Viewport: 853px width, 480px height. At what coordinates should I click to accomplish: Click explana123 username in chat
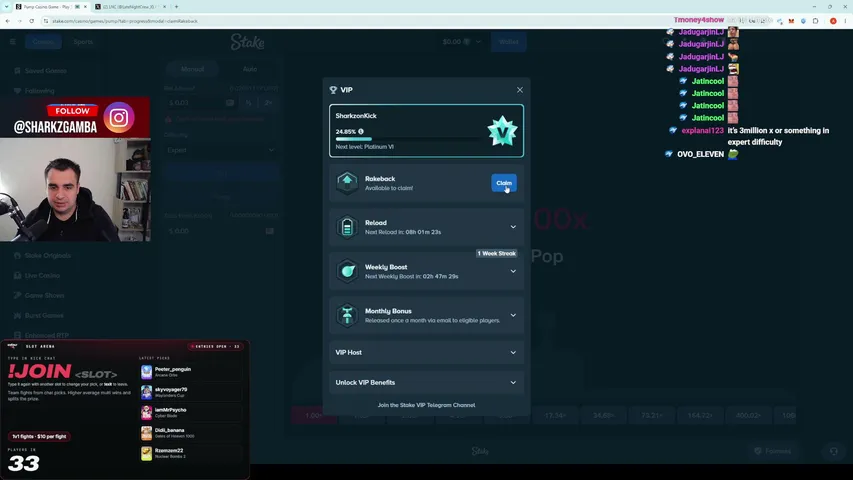pyautogui.click(x=702, y=131)
